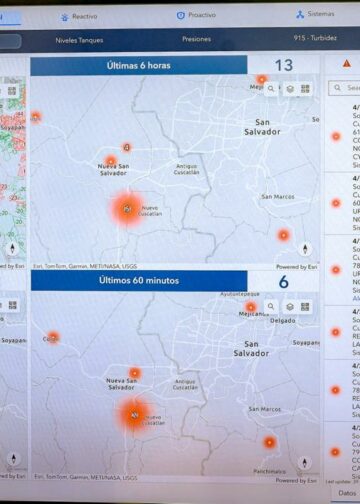Click the Últimos 60 minutos header bar
360x504 pixels.
(139, 280)
